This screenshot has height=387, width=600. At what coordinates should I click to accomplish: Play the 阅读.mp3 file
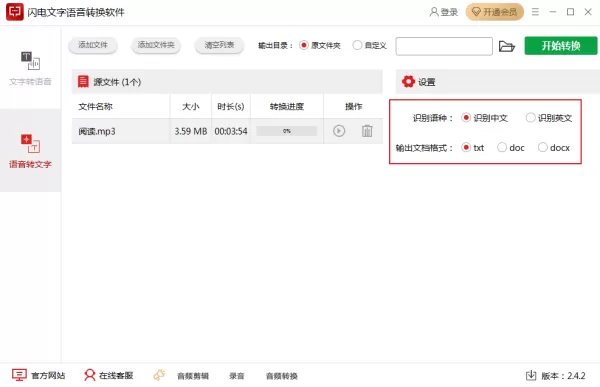point(339,131)
